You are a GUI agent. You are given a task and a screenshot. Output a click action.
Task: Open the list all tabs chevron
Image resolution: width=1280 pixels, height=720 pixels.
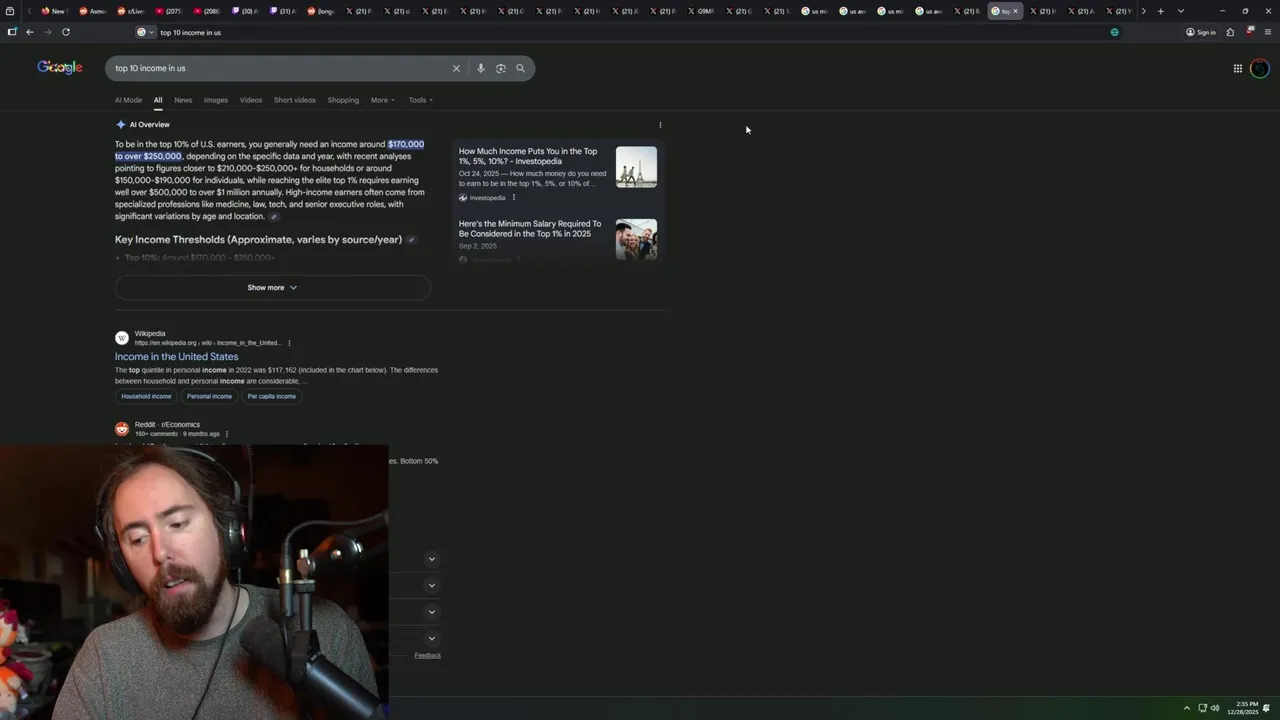coord(1181,11)
